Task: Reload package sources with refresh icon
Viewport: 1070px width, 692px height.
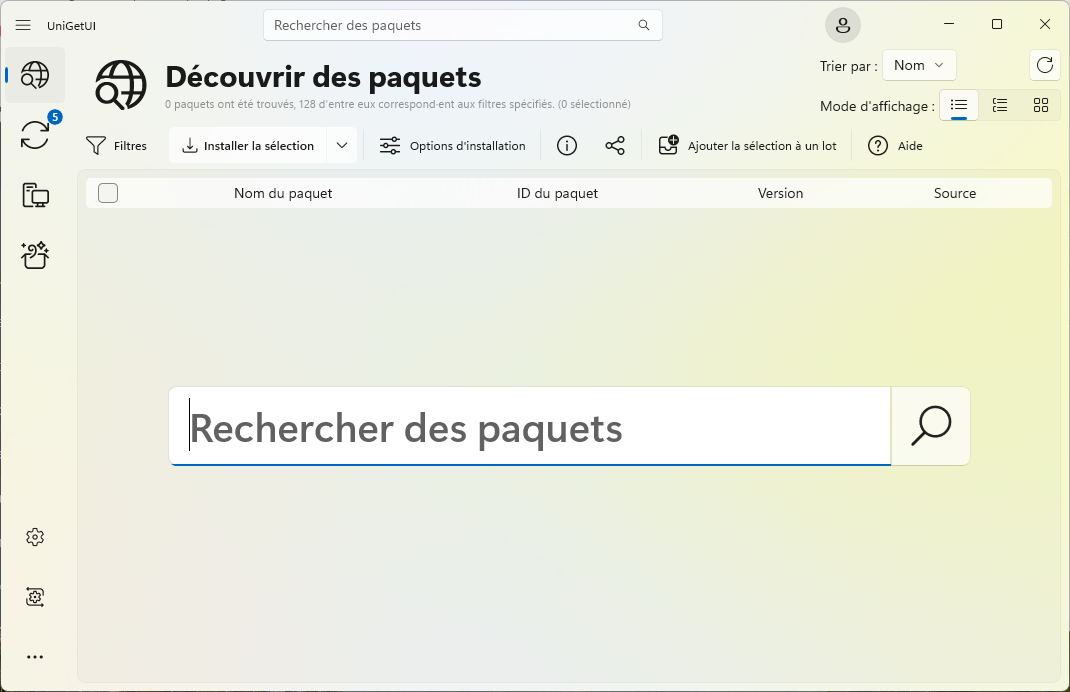Action: pos(1044,65)
